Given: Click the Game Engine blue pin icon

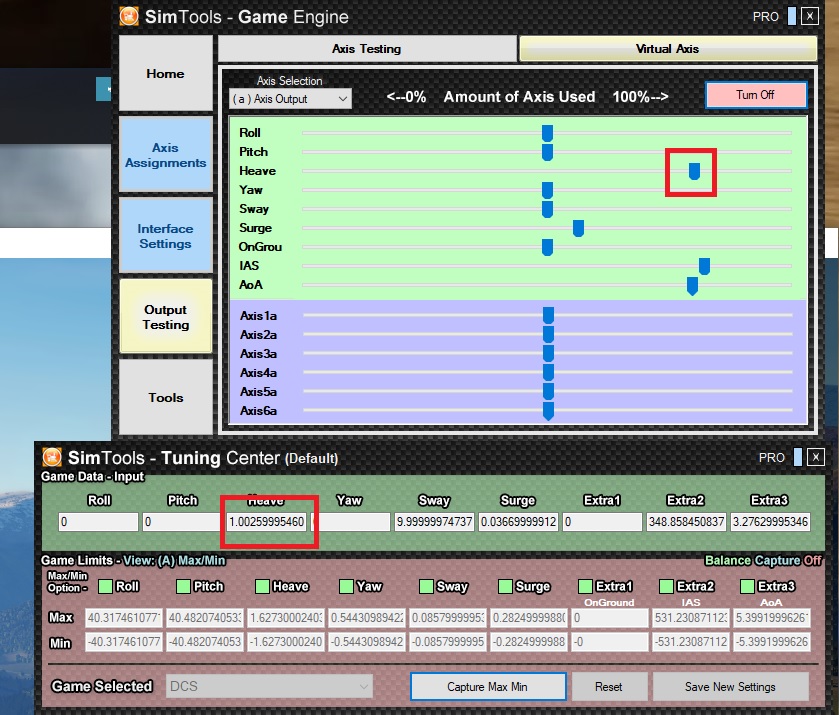Looking at the screenshot, I should (x=792, y=16).
